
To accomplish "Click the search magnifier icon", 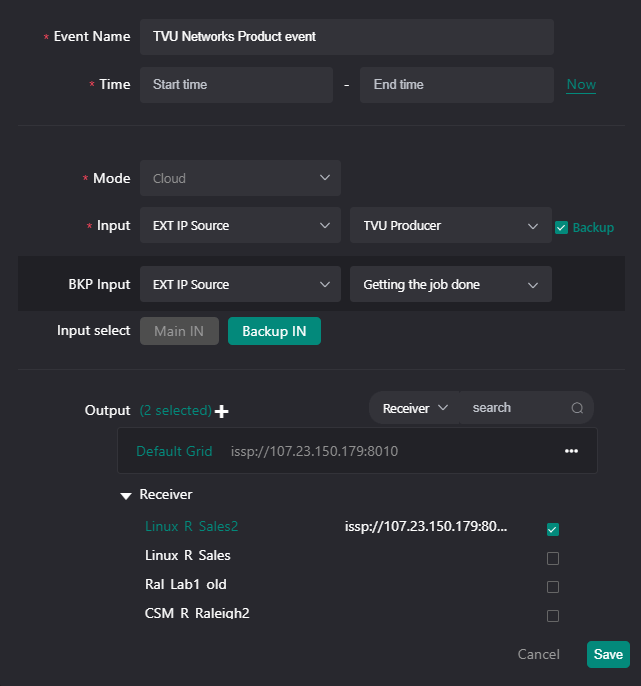I will pos(577,408).
